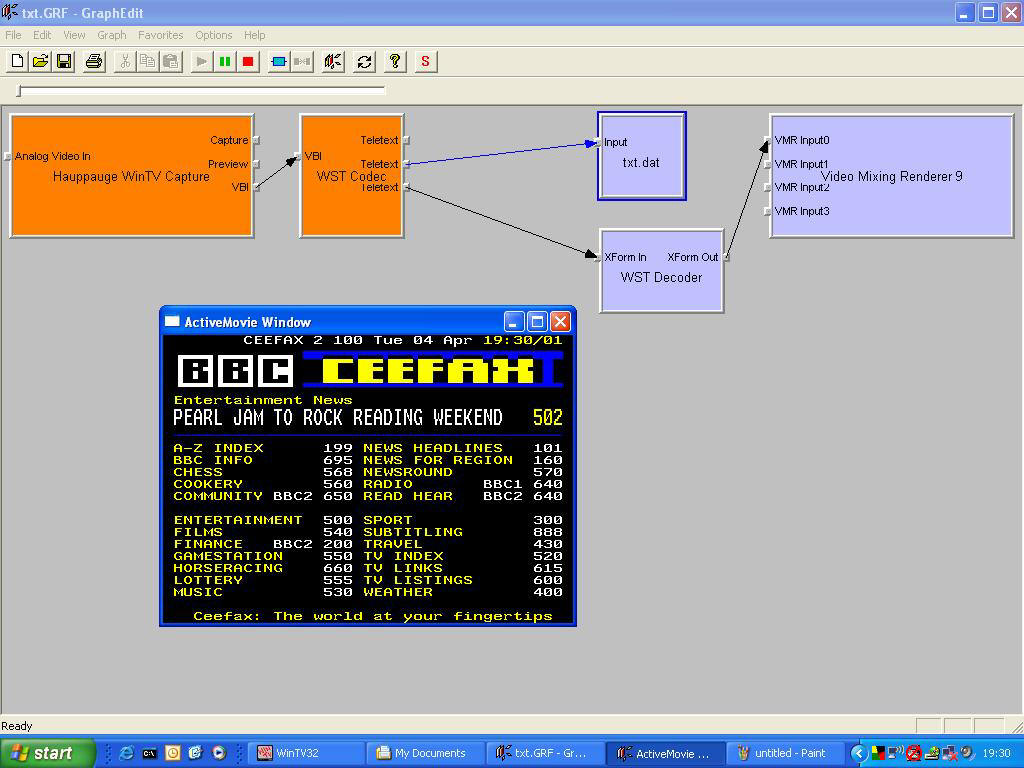Screen dimensions: 1024x768
Task: Click the LOTTERY 555 teletext entry
Action: (263, 580)
